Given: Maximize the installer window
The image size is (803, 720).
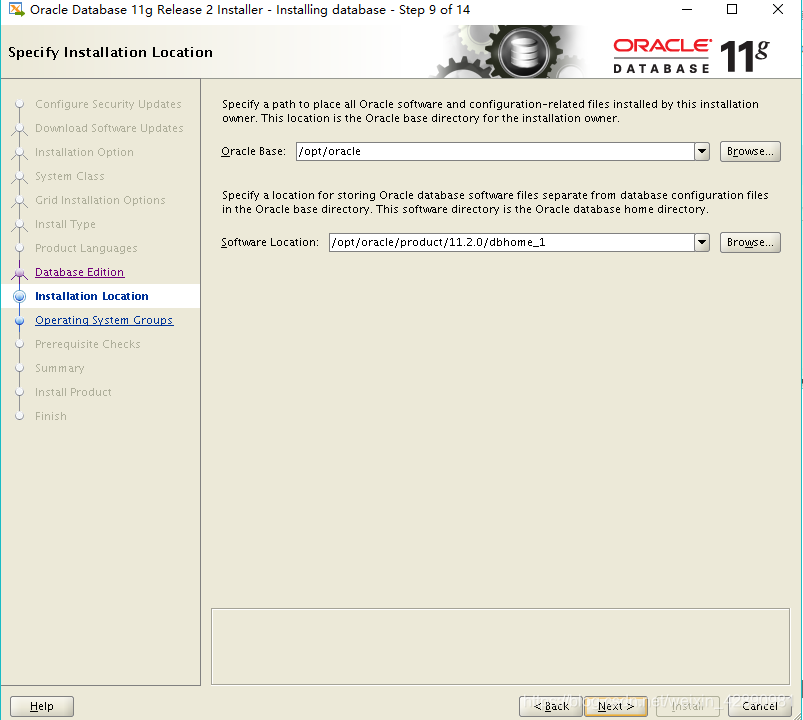Looking at the screenshot, I should tap(732, 9).
